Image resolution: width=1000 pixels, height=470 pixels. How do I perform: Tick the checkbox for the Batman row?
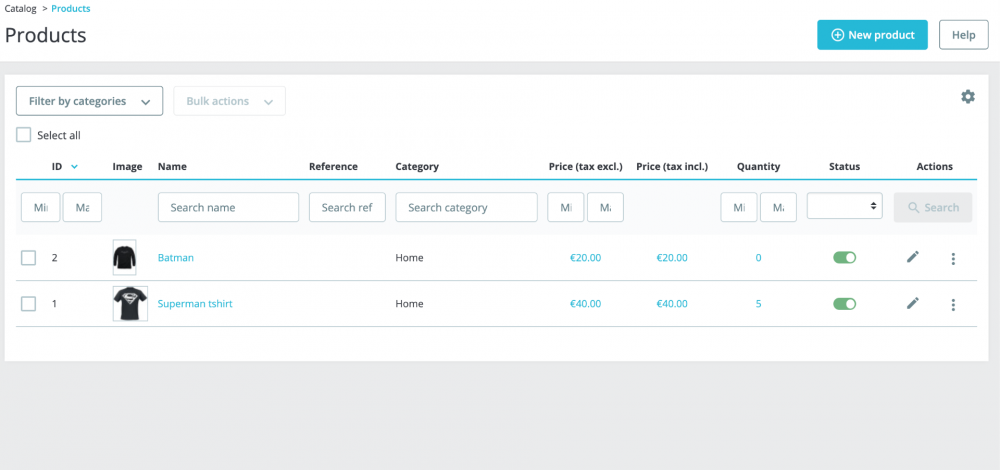click(29, 258)
